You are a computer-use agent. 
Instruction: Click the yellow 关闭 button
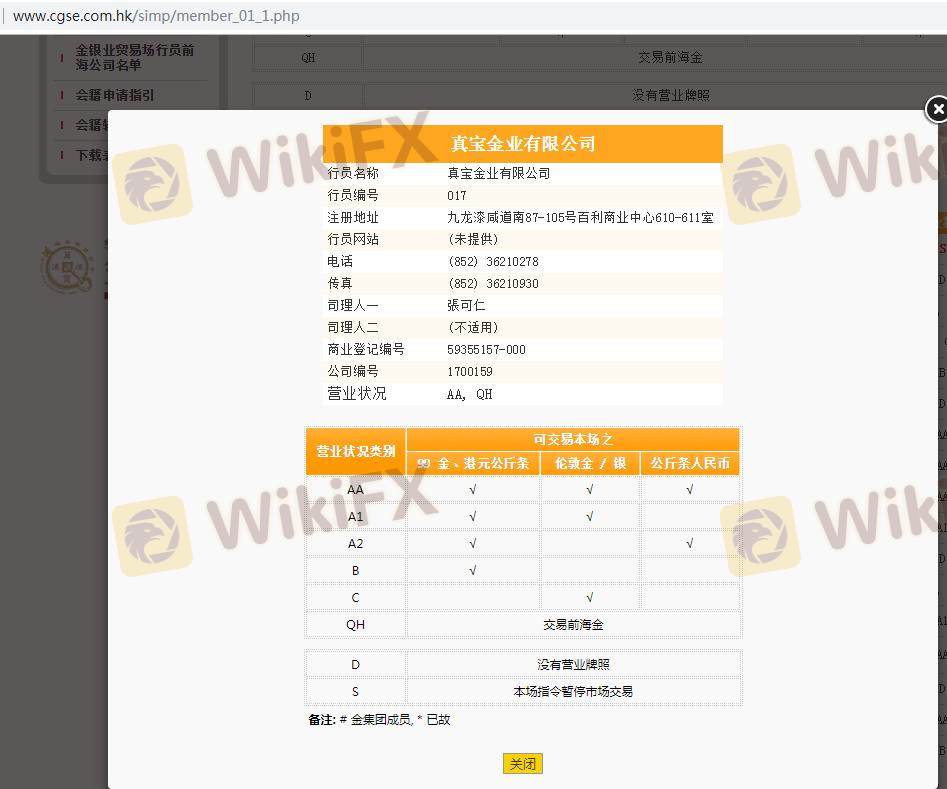pos(522,764)
